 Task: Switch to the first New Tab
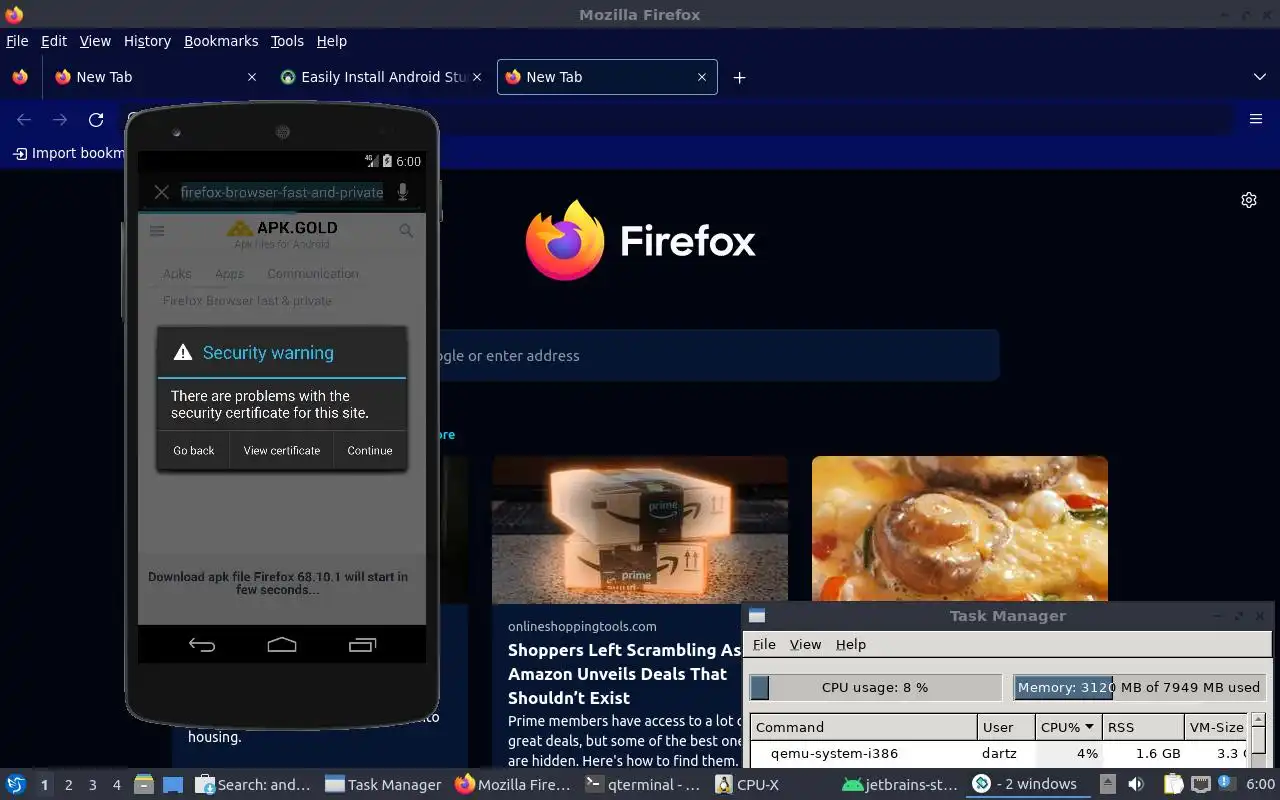[x=155, y=77]
